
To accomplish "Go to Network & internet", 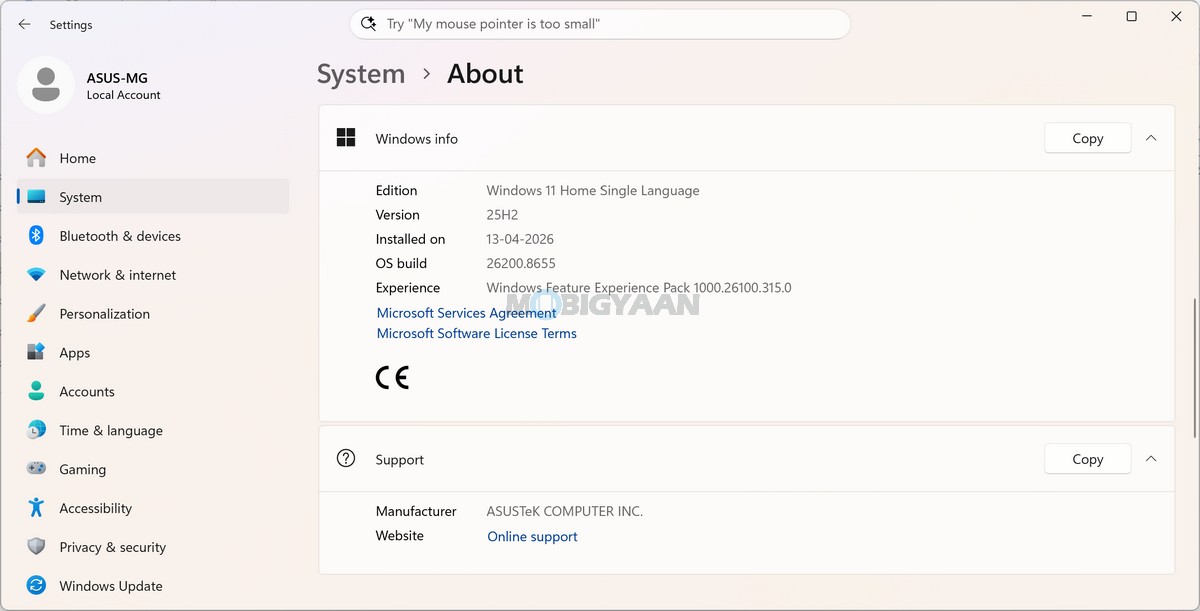I will [153, 275].
